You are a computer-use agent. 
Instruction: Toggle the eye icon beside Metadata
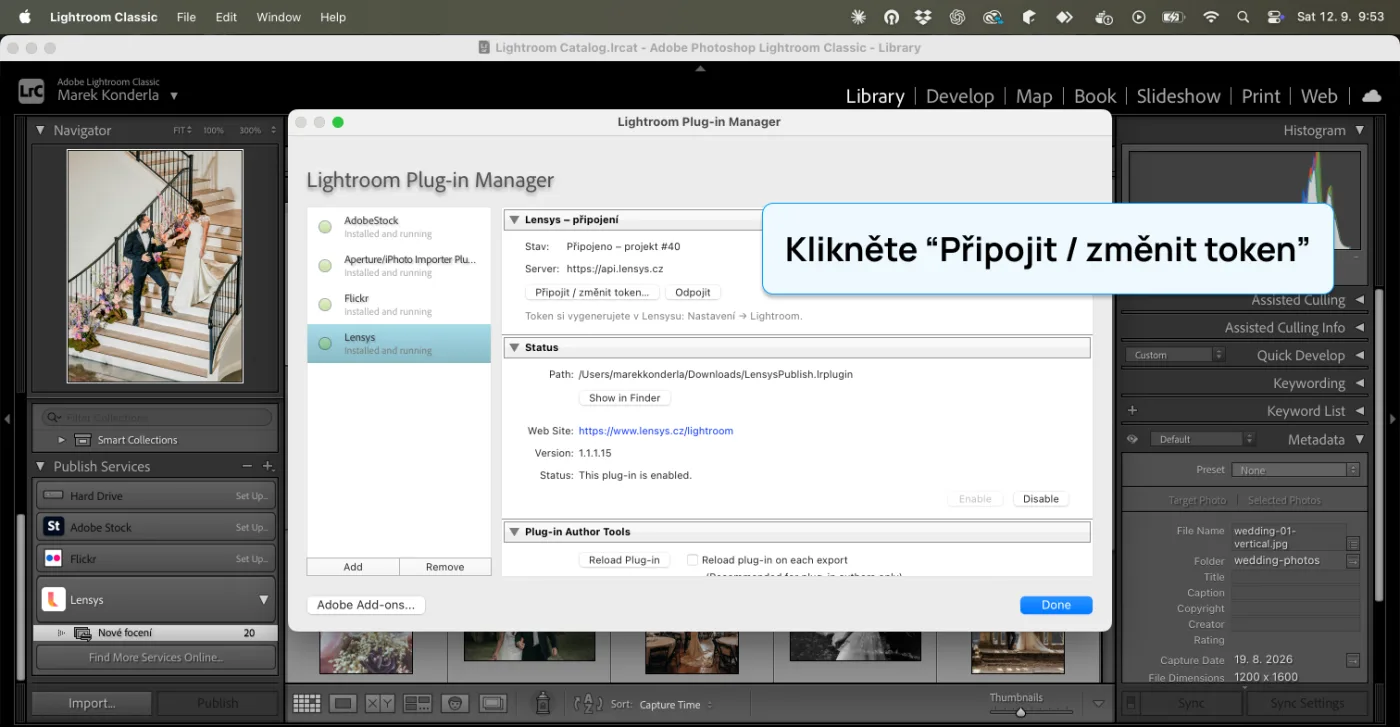1133,439
